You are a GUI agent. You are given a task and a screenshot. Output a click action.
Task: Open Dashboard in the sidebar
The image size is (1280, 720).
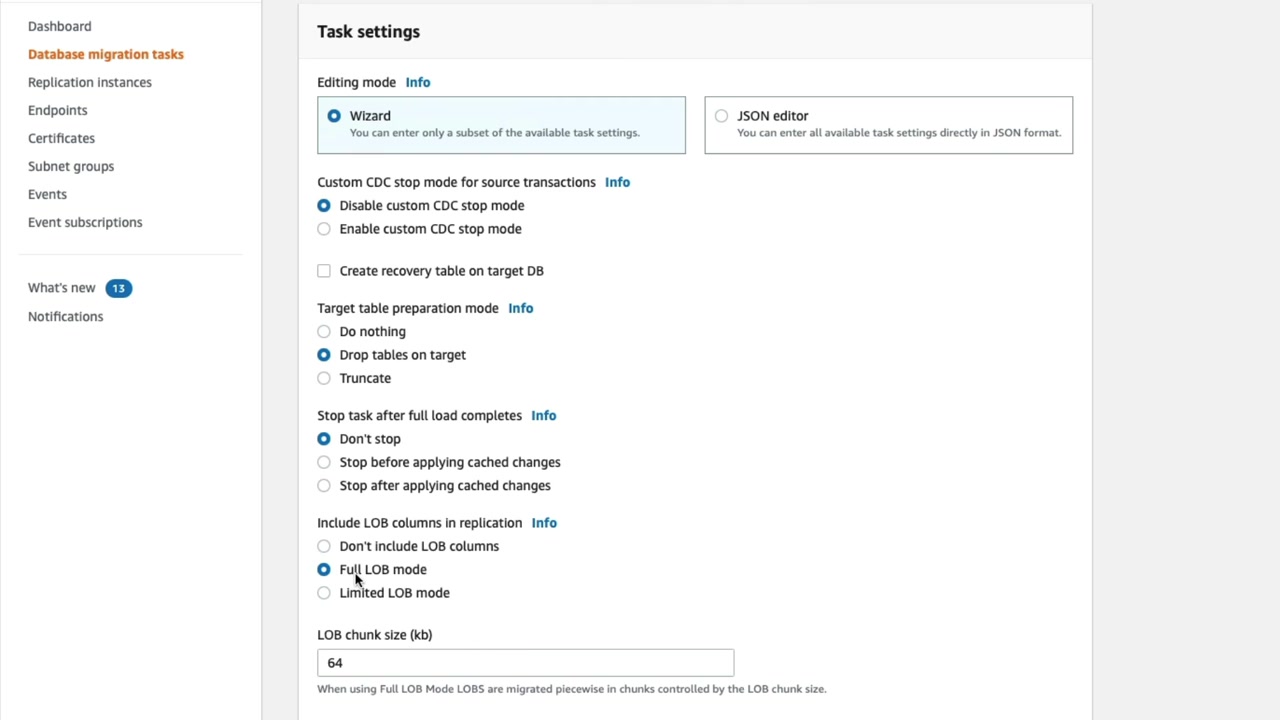pyautogui.click(x=59, y=26)
